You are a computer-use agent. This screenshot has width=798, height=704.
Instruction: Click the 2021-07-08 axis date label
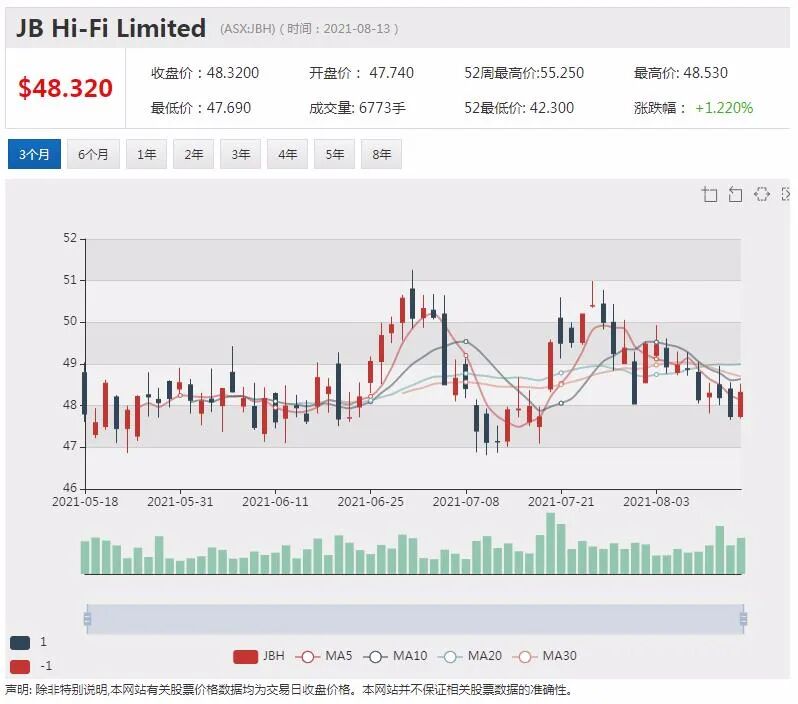[x=466, y=502]
